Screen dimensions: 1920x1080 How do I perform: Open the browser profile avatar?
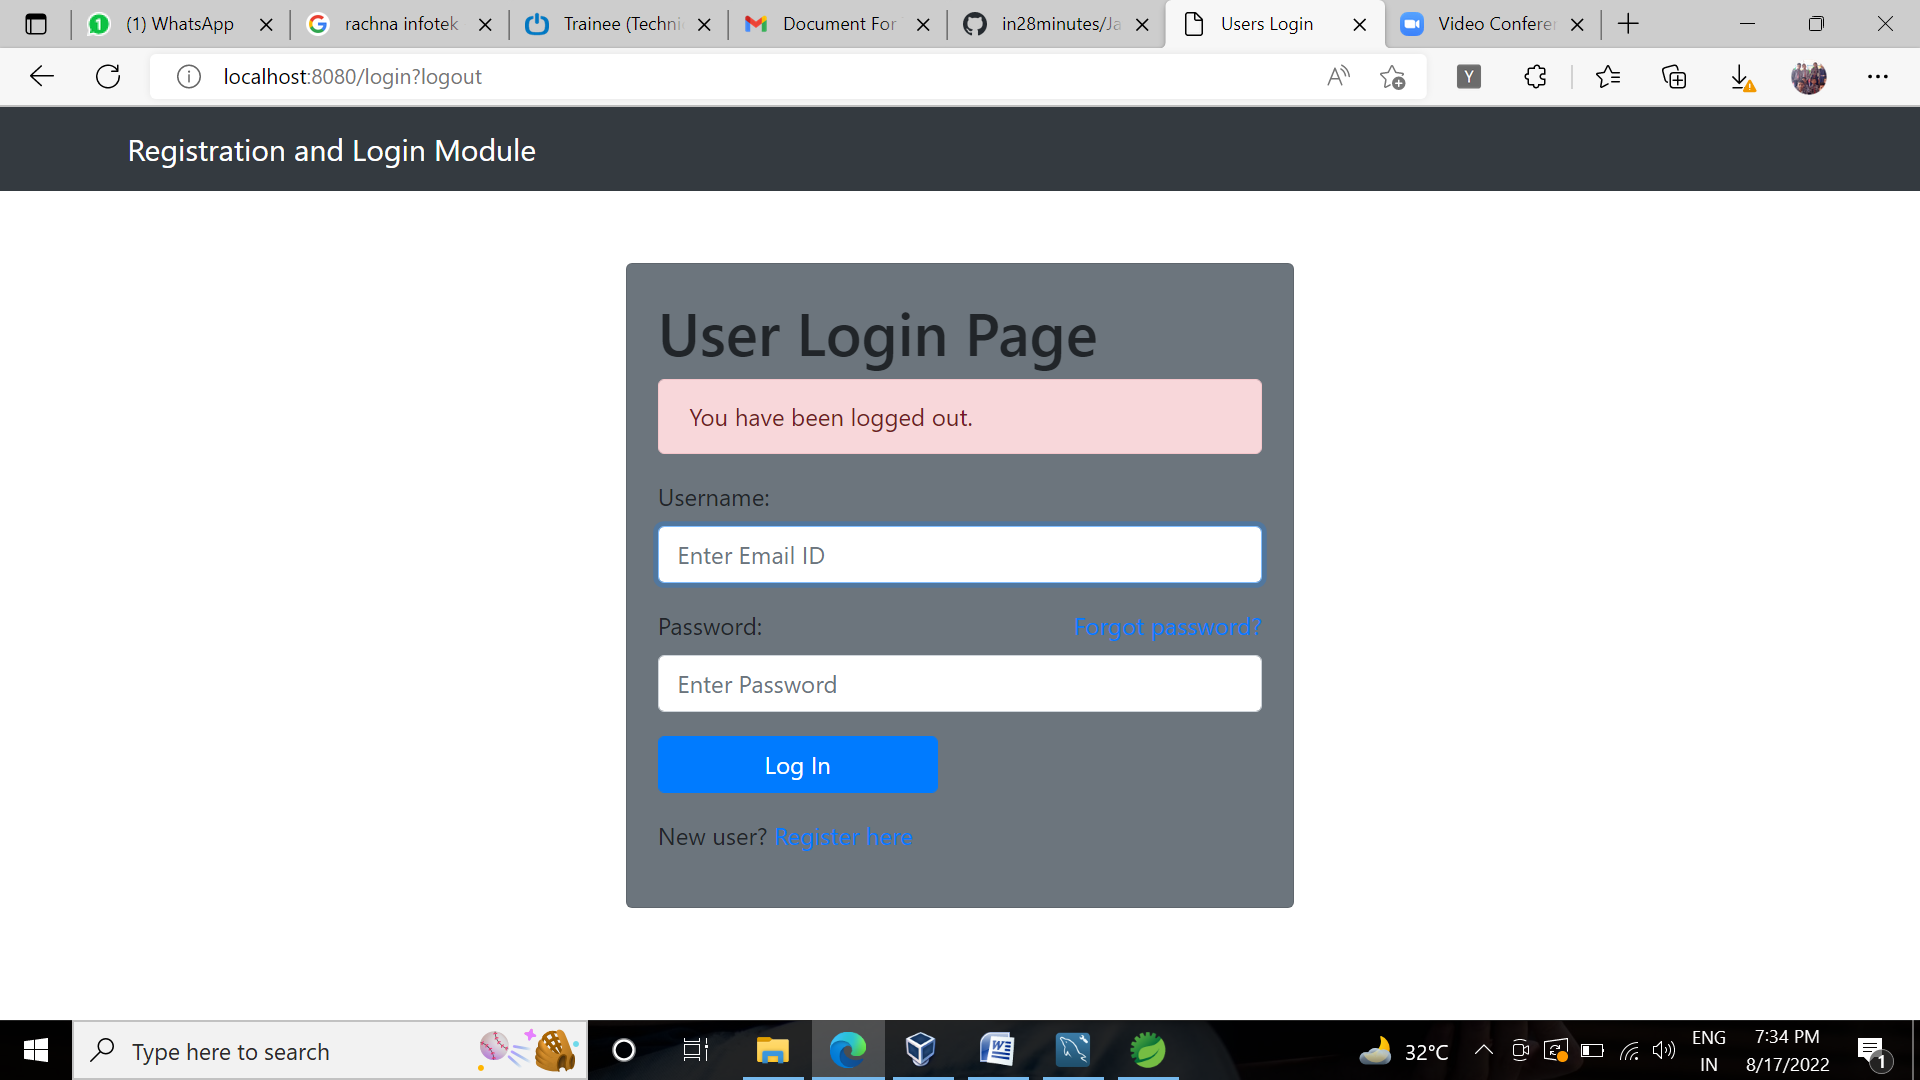click(x=1810, y=76)
